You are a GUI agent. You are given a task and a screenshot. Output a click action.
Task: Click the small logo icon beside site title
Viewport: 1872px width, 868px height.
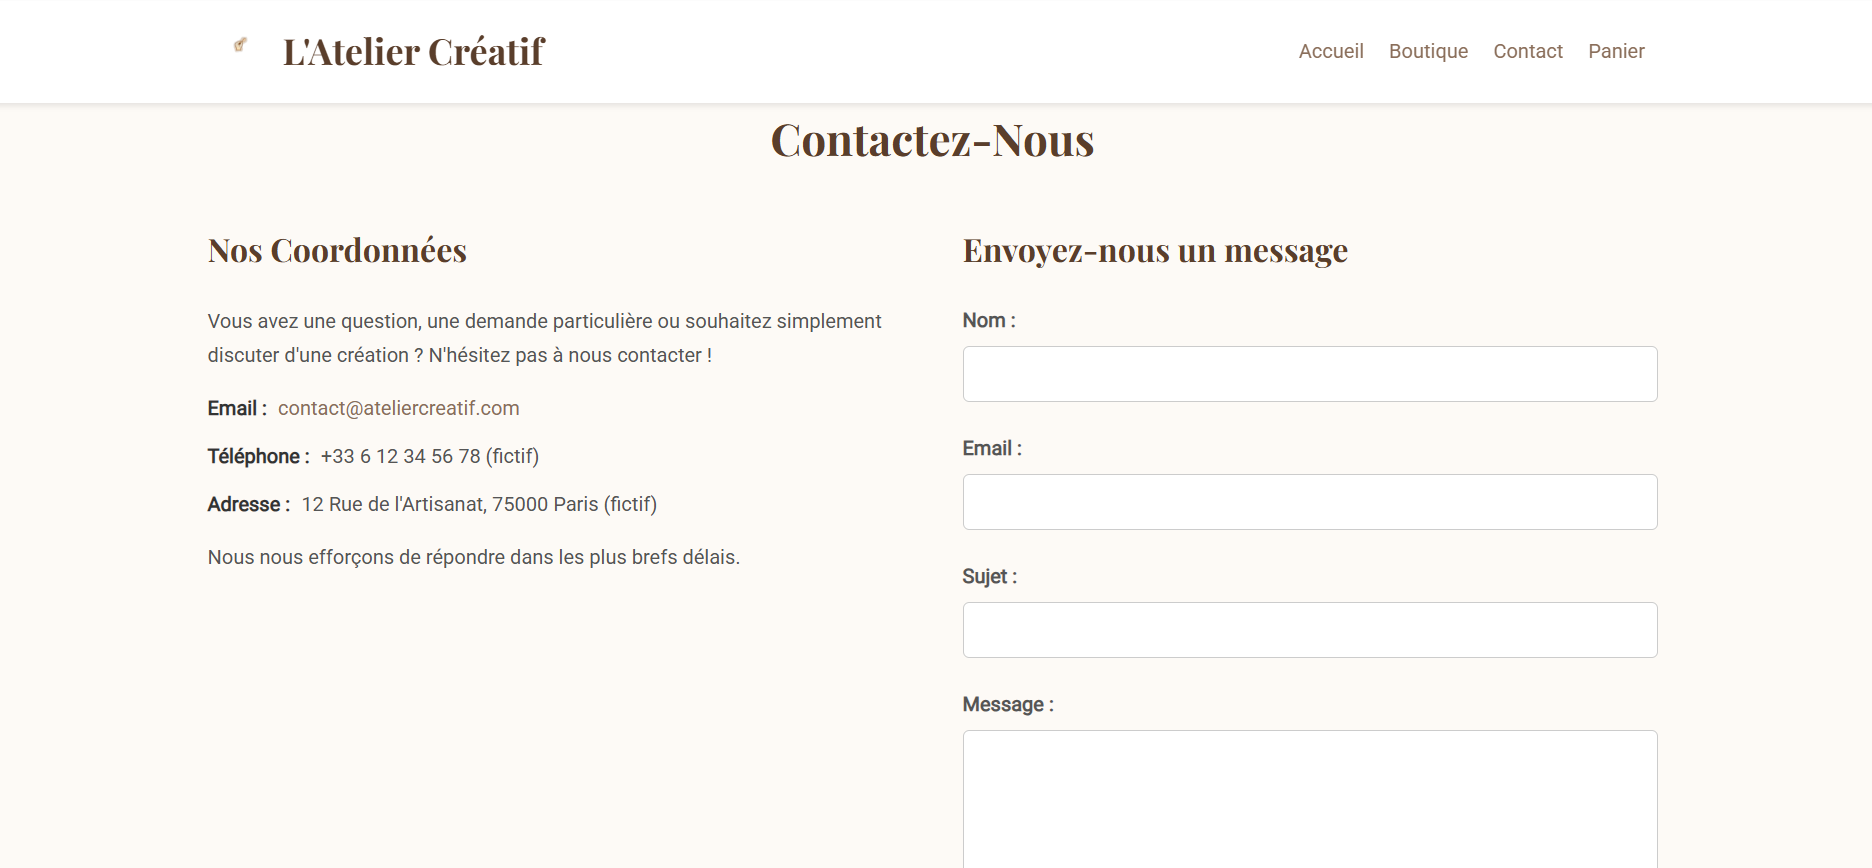point(240,45)
